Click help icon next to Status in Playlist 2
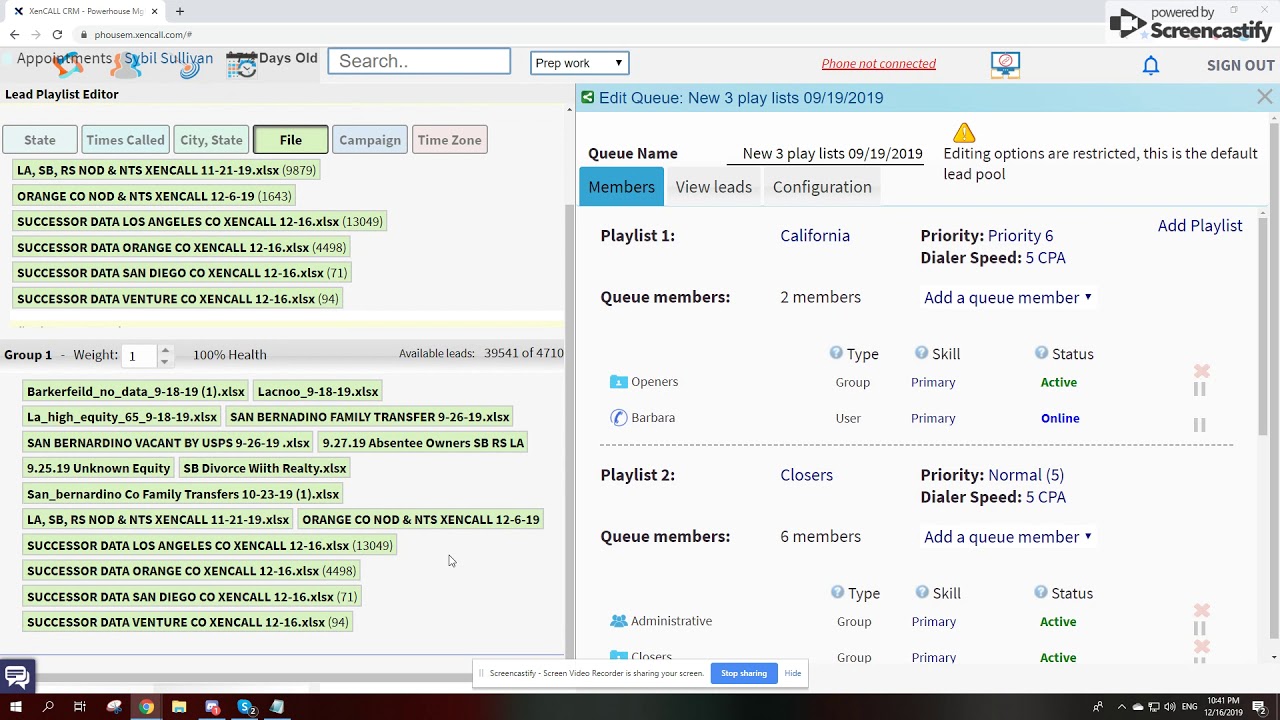Viewport: 1280px width, 720px height. tap(1041, 592)
